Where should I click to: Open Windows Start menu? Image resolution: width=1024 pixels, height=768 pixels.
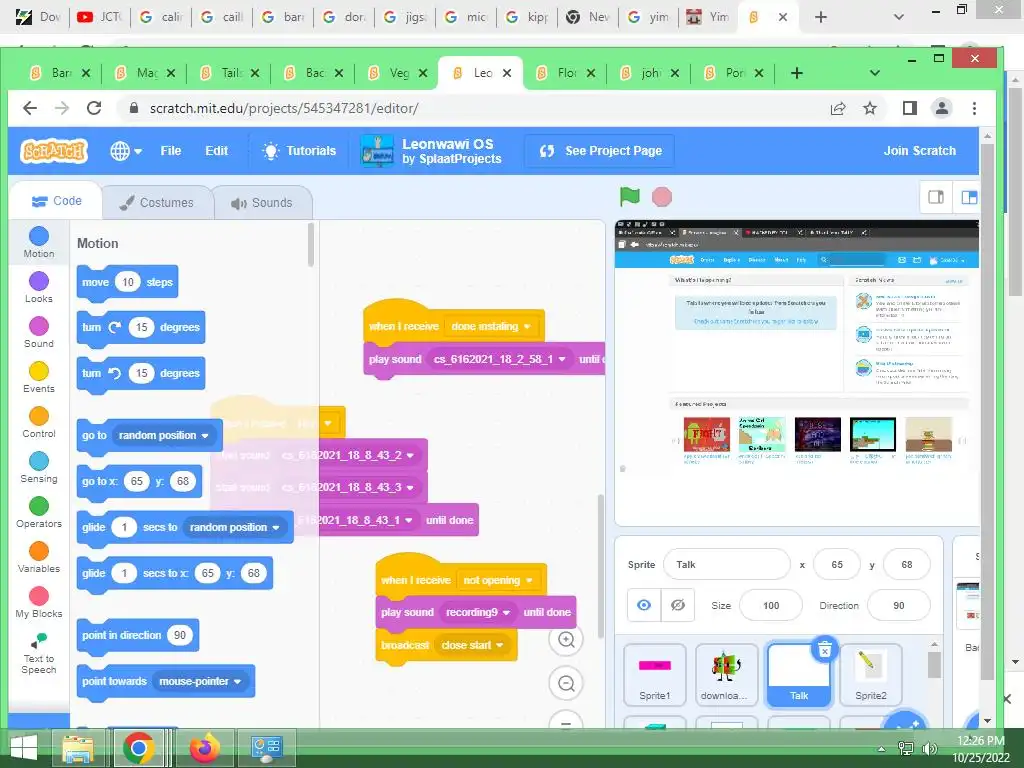24,747
